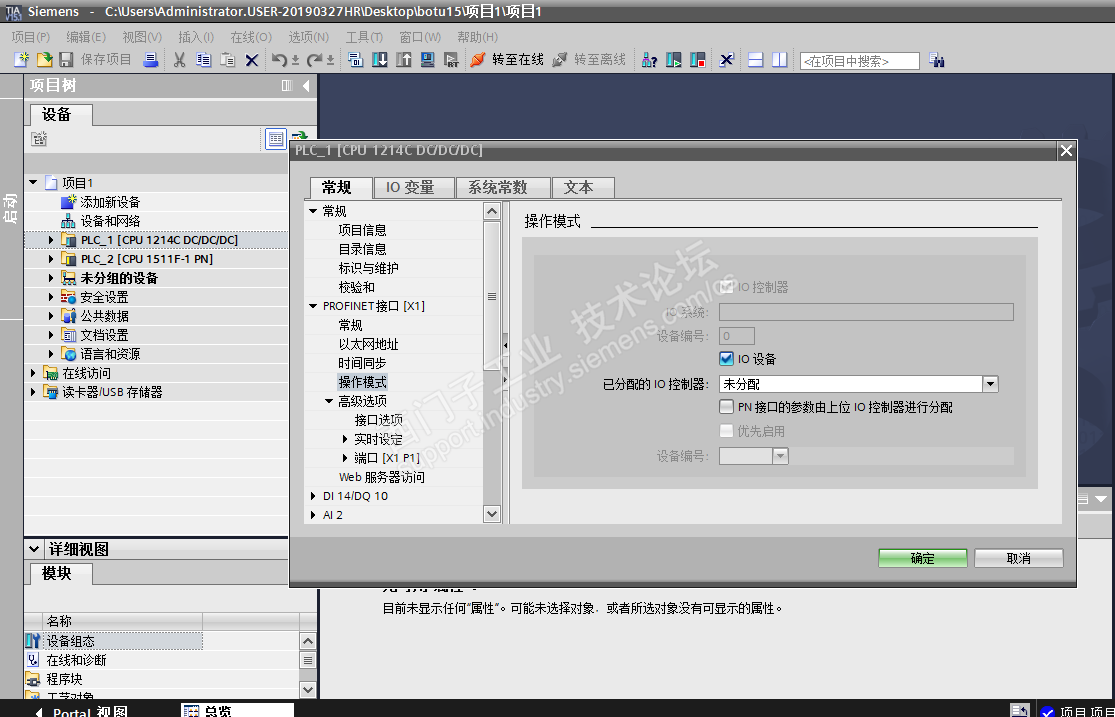Download to device via toolbar icon
Viewport: 1115px width, 717px height.
[x=380, y=60]
